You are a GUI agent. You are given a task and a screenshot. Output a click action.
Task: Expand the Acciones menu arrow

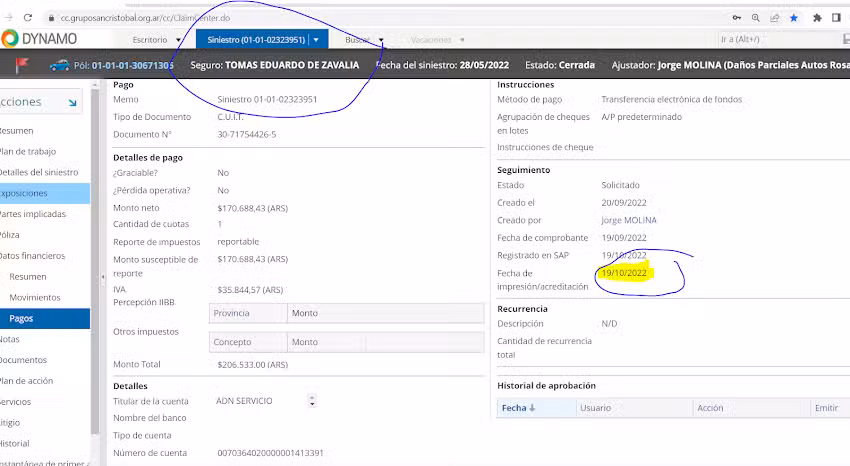click(73, 102)
